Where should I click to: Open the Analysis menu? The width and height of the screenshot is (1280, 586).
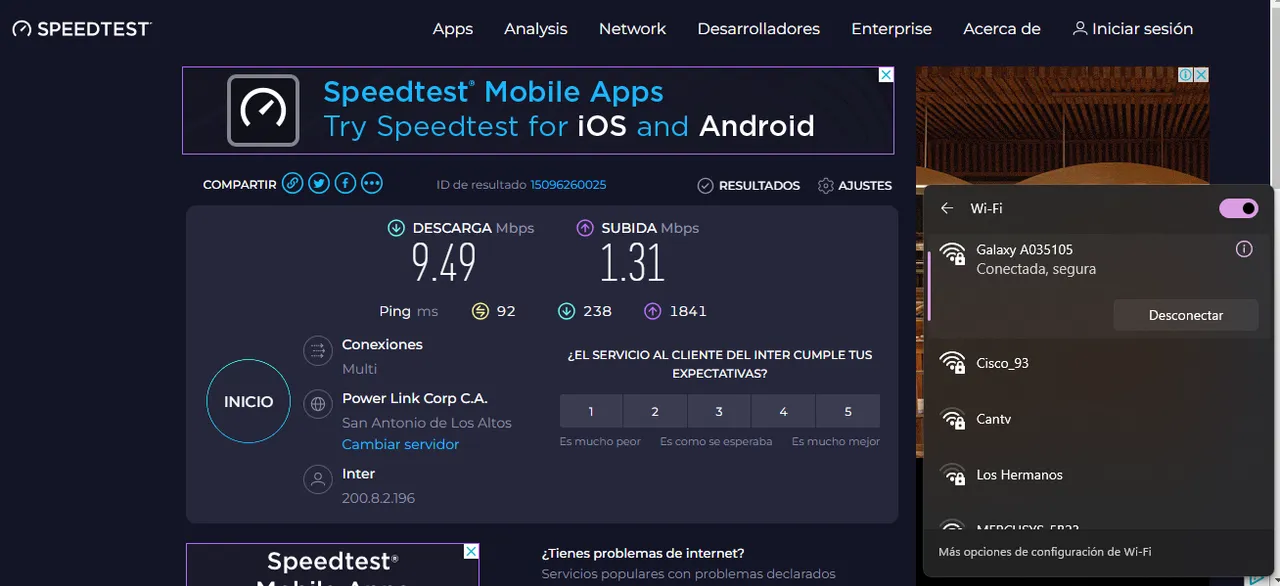[x=536, y=29]
